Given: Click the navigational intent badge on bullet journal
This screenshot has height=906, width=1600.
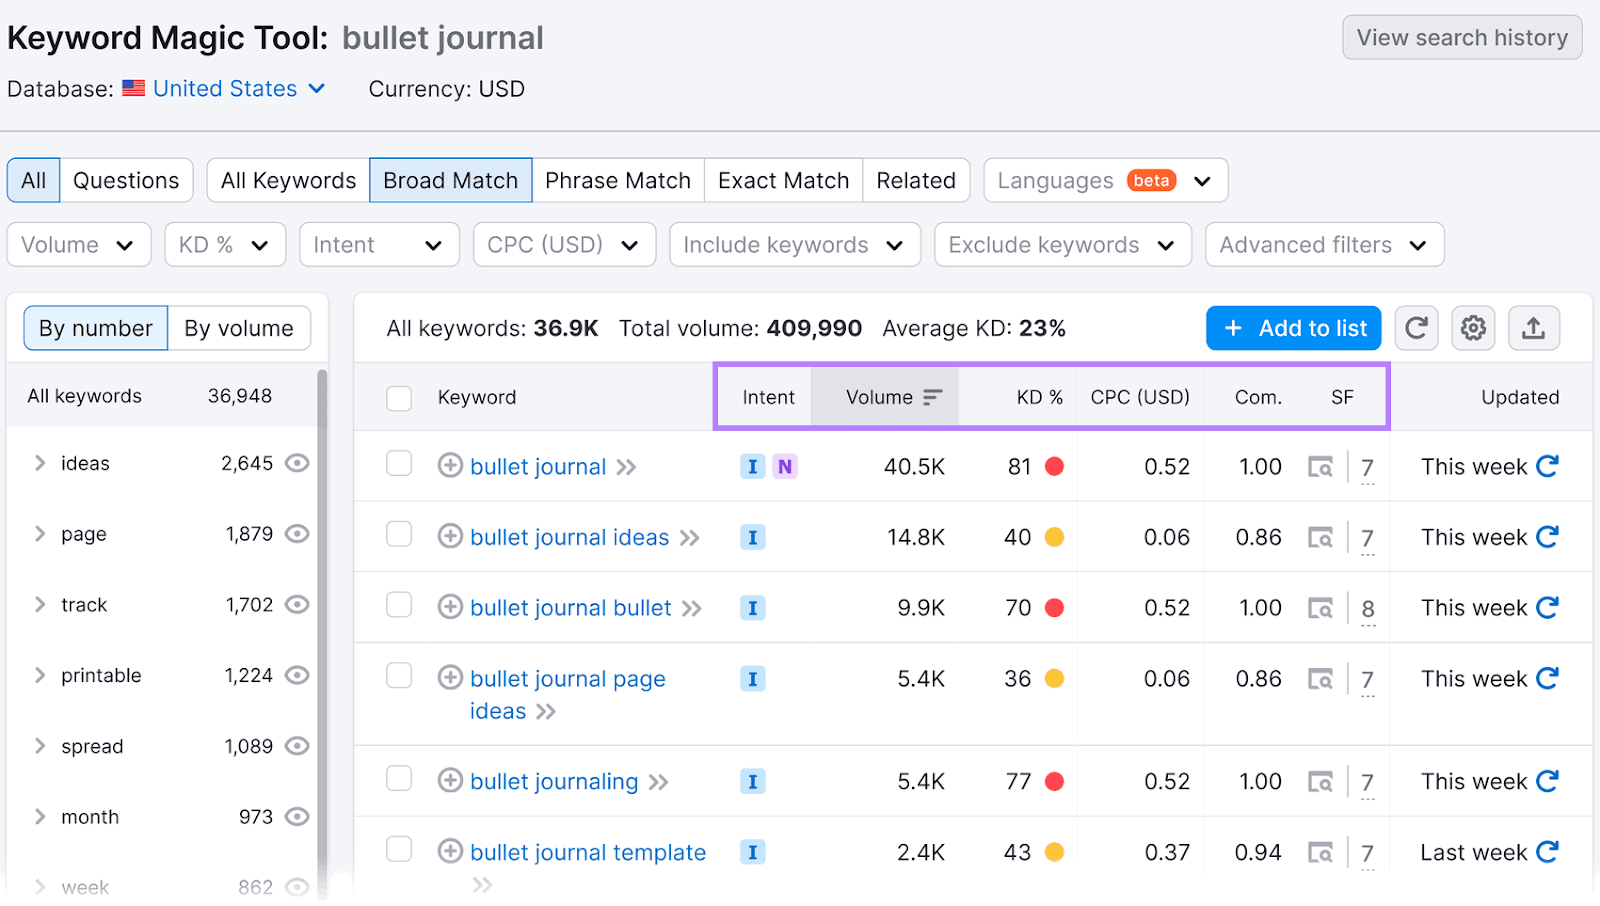Looking at the screenshot, I should [x=784, y=466].
